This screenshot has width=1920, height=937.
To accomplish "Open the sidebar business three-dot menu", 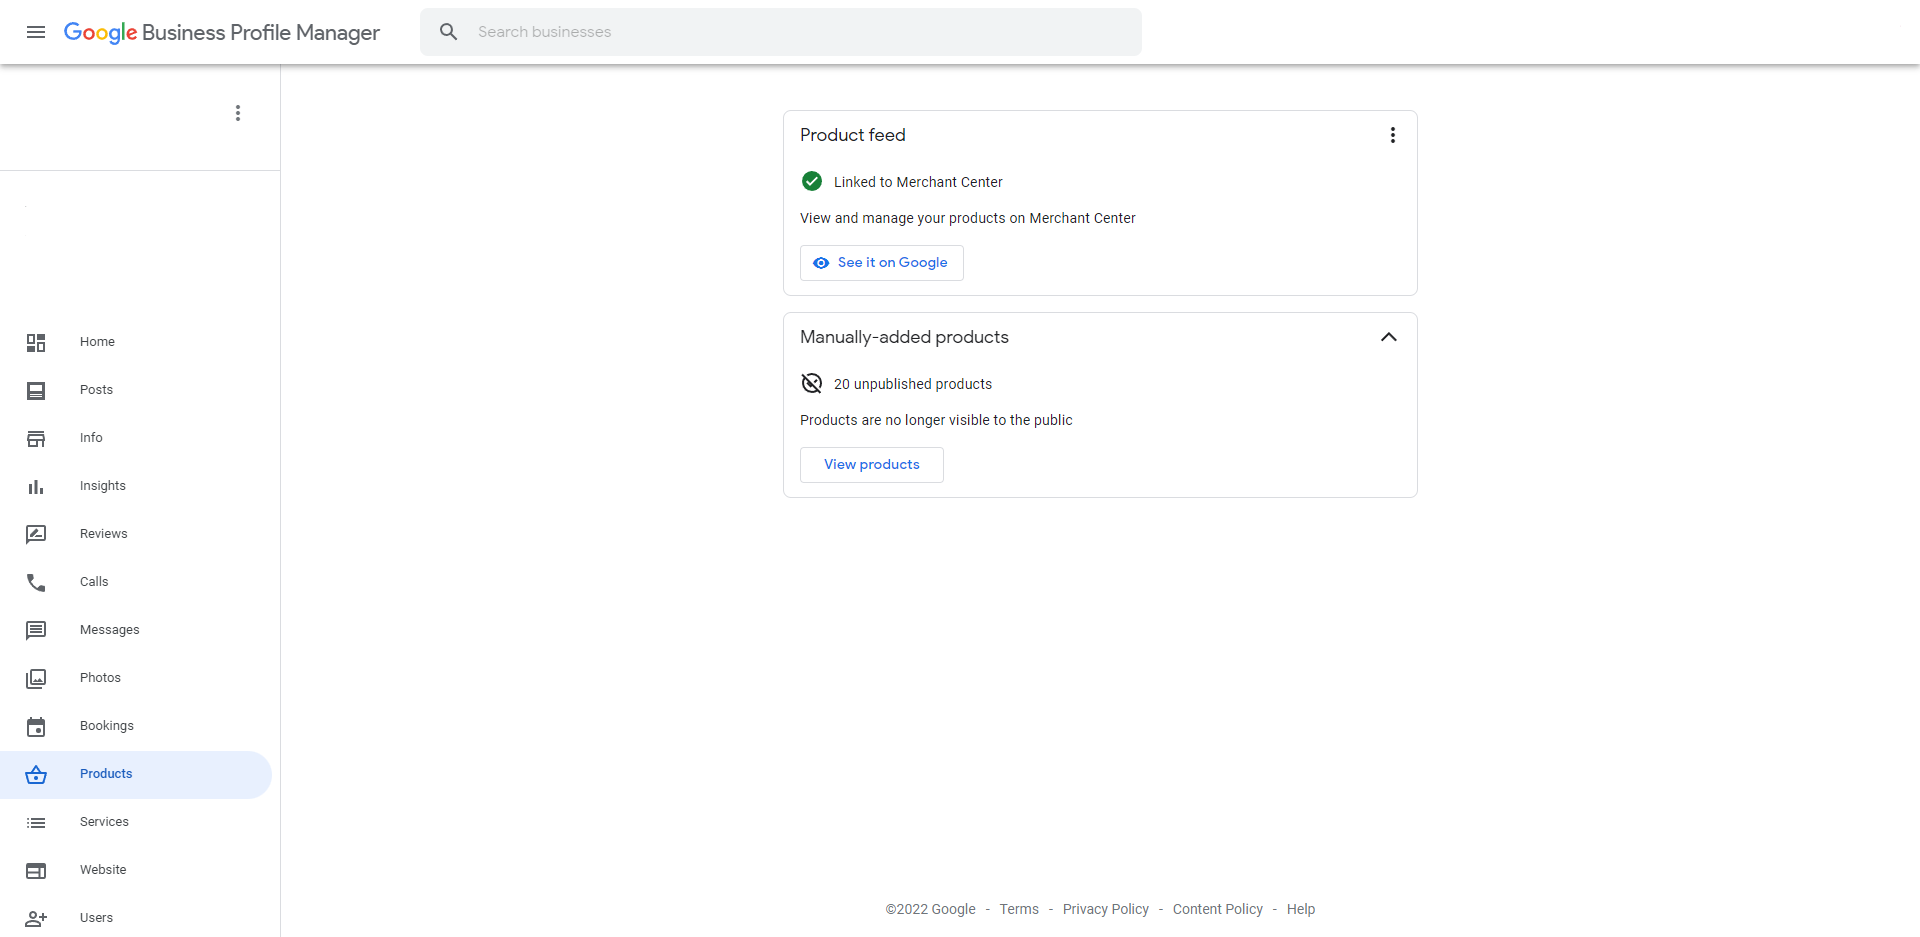I will [238, 113].
